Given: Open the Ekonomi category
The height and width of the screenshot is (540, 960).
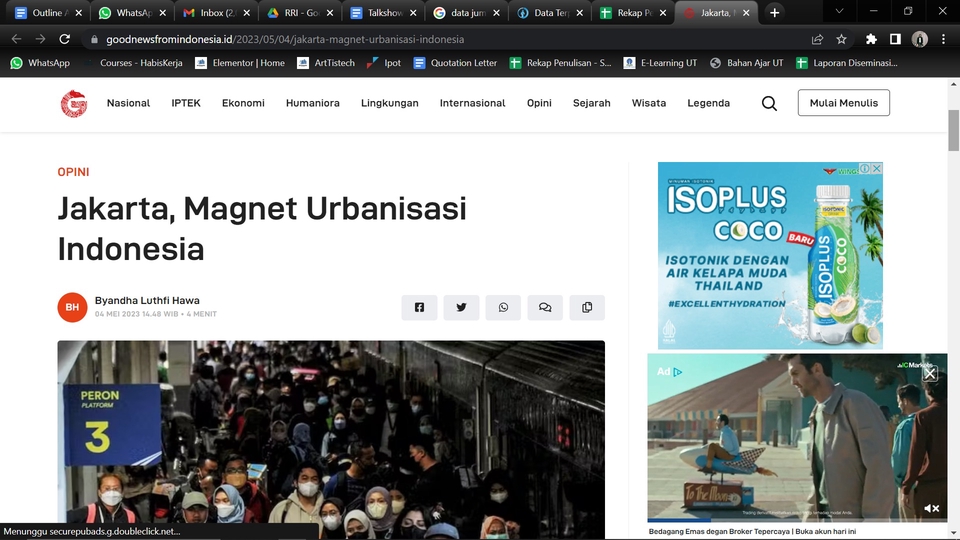Looking at the screenshot, I should 243,103.
